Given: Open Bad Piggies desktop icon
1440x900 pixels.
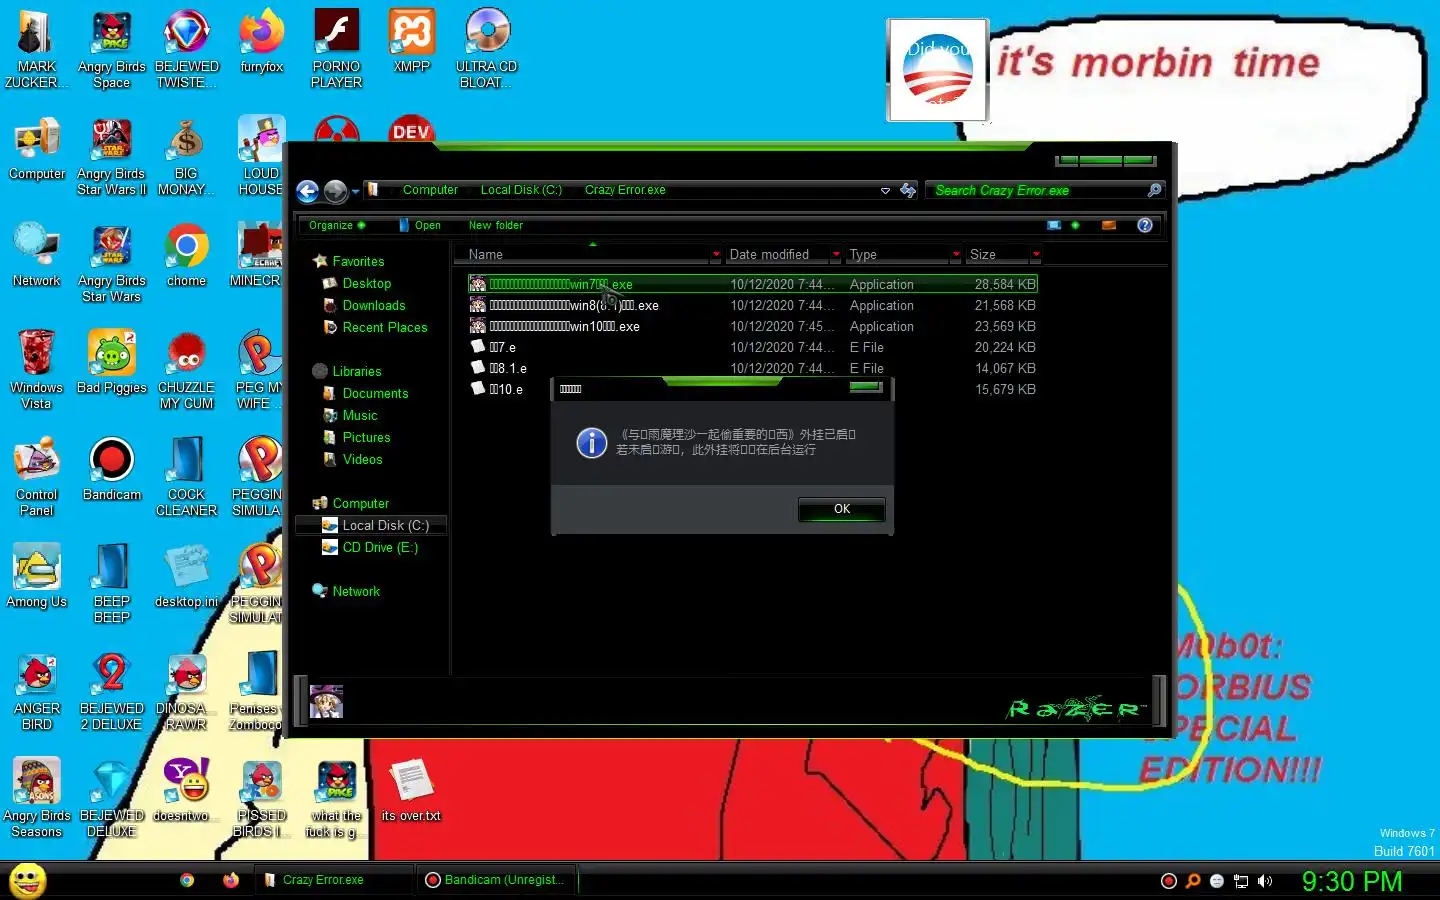Looking at the screenshot, I should click(x=111, y=363).
